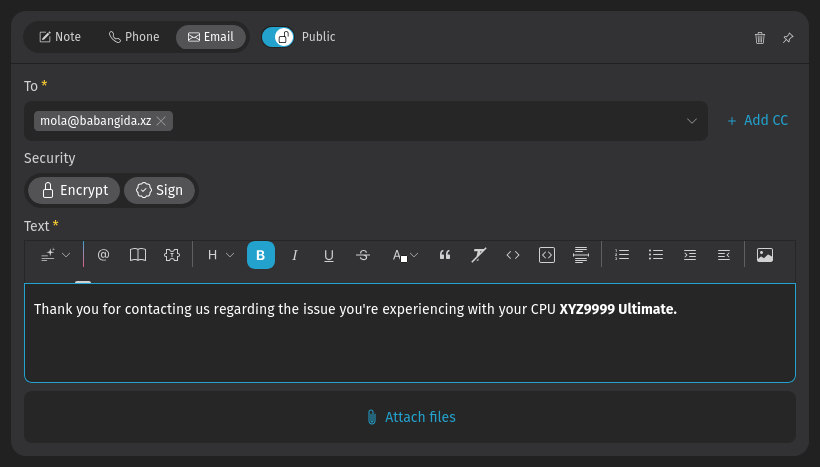Insert a text module snippet
Viewport: 820px width, 467px height.
tap(172, 255)
